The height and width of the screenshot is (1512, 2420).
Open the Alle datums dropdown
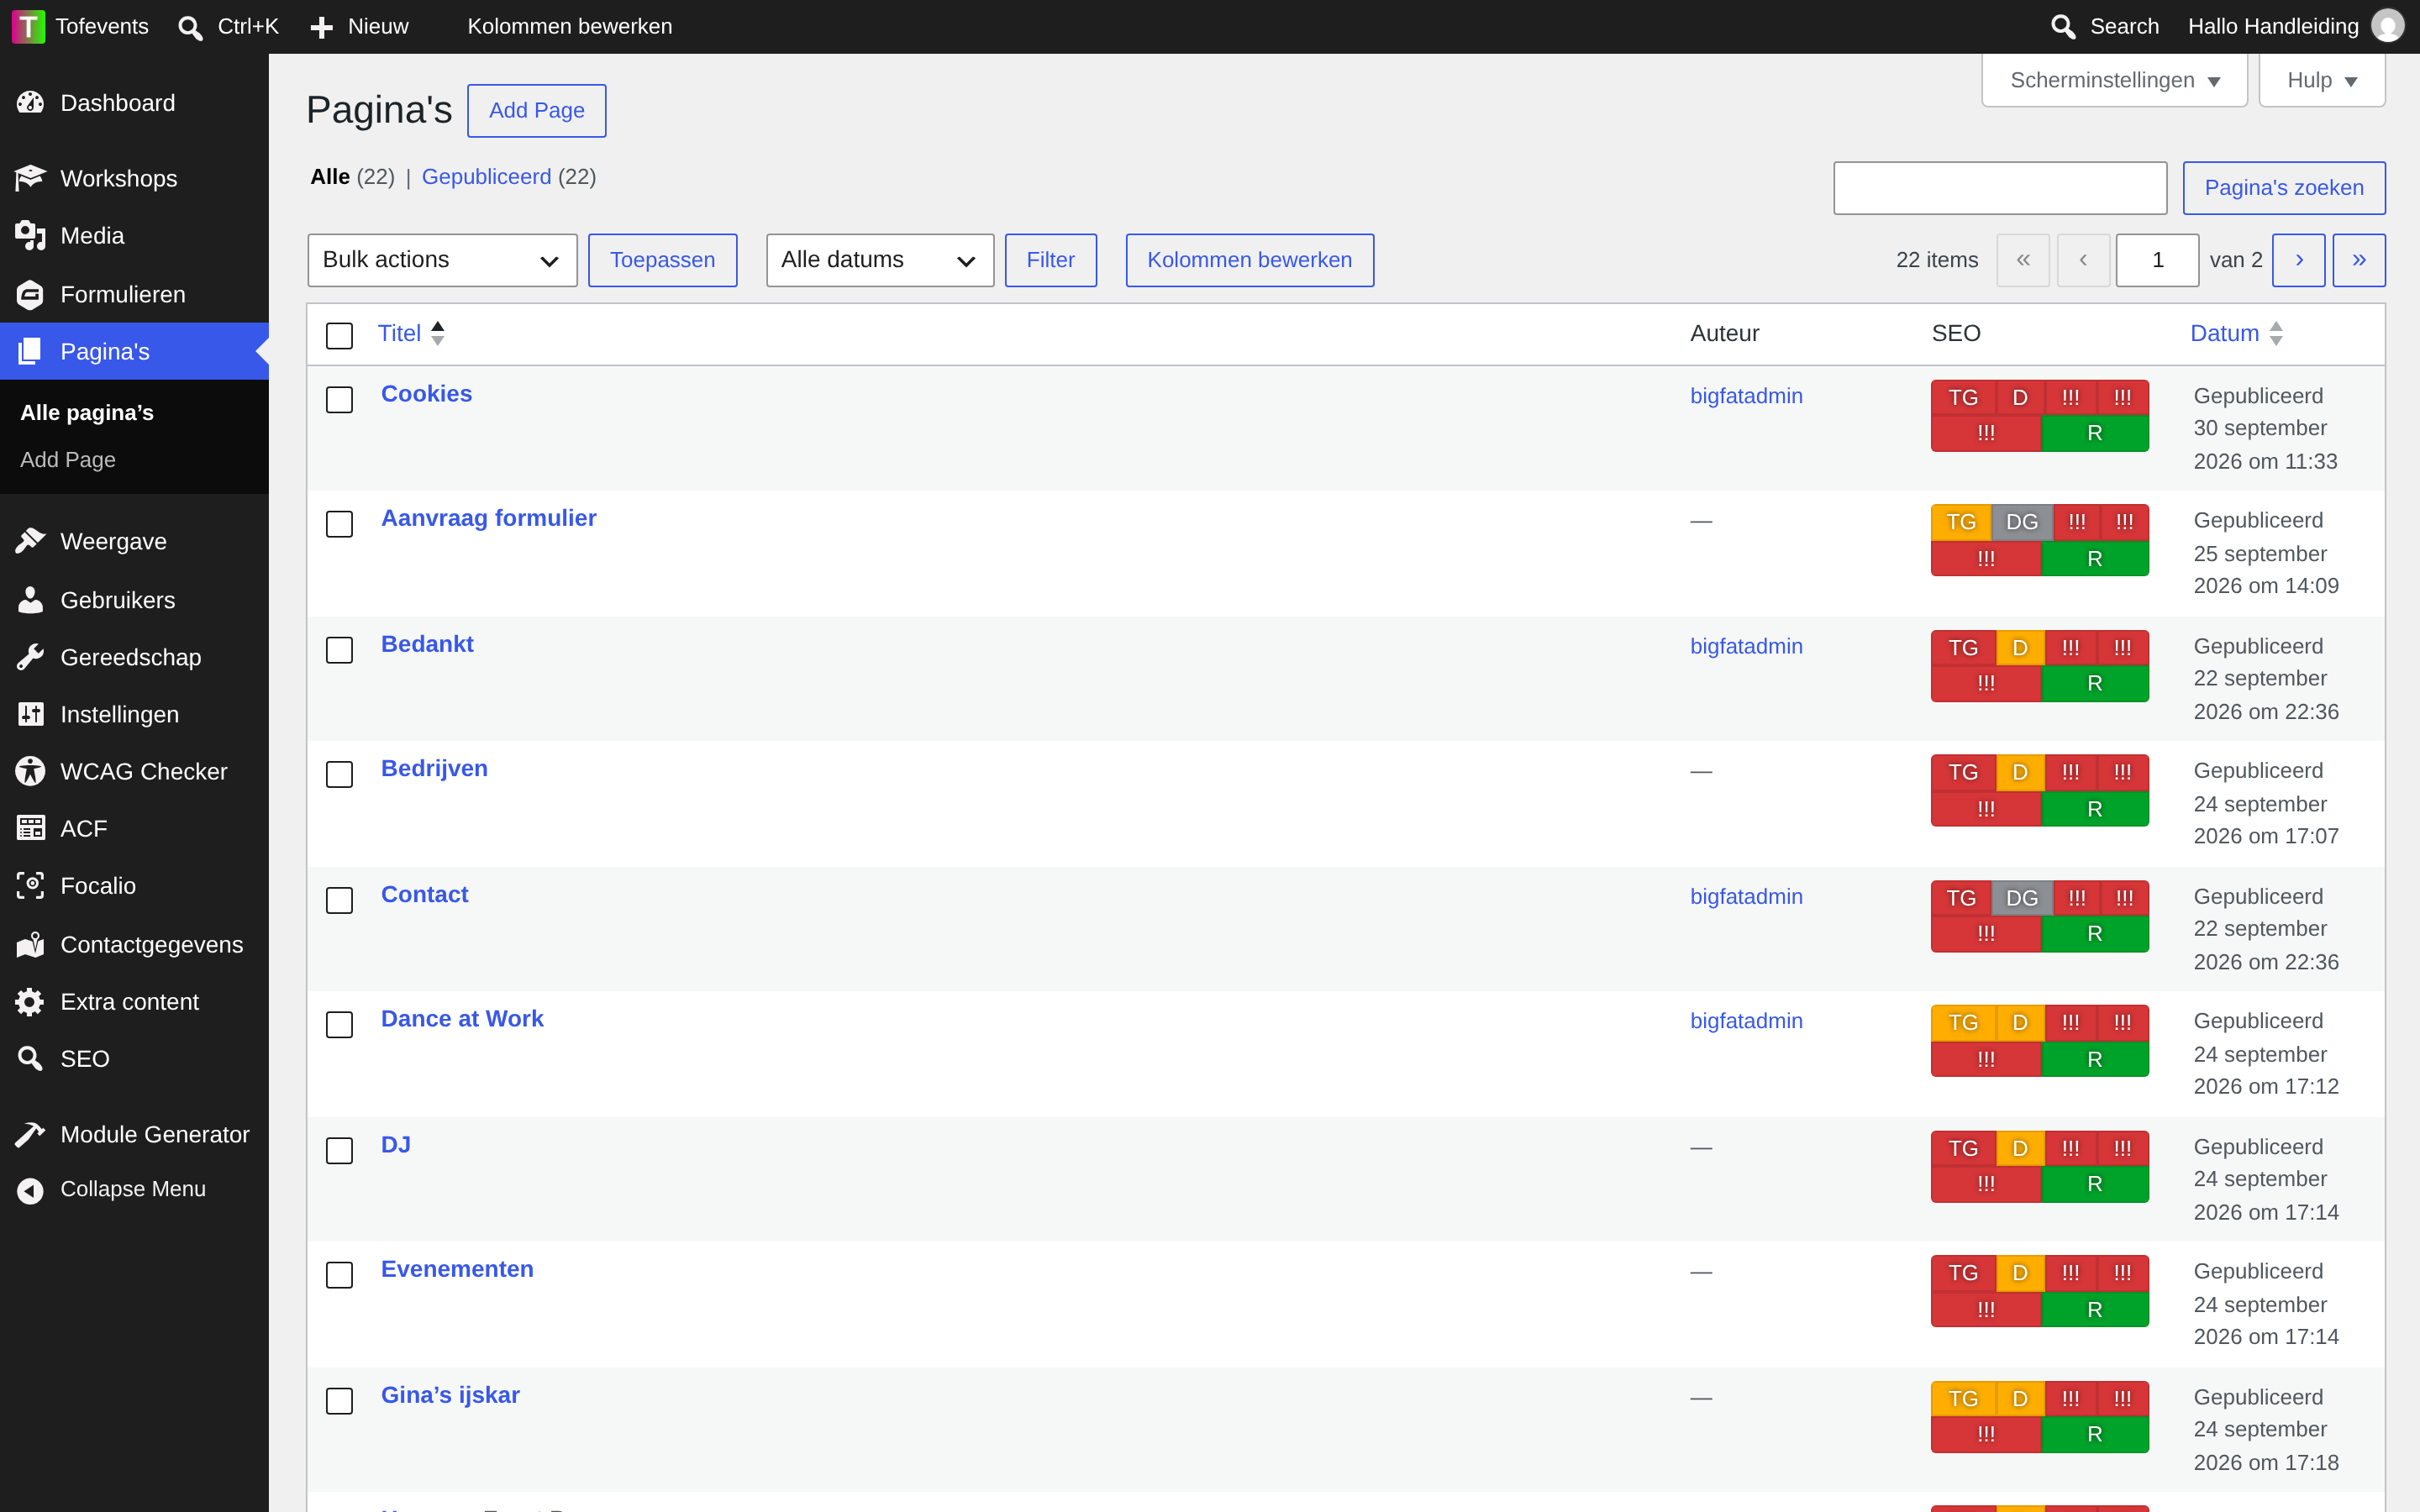[x=880, y=260]
